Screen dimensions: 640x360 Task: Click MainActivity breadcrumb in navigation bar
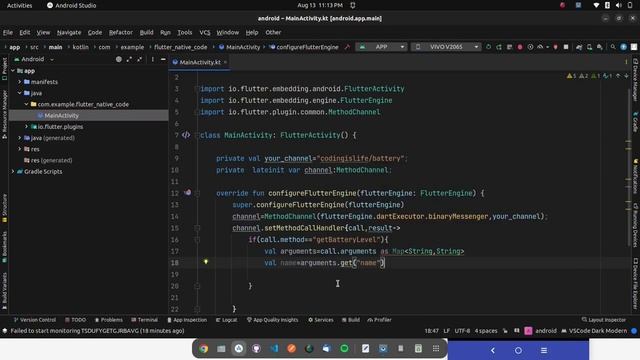click(239, 47)
